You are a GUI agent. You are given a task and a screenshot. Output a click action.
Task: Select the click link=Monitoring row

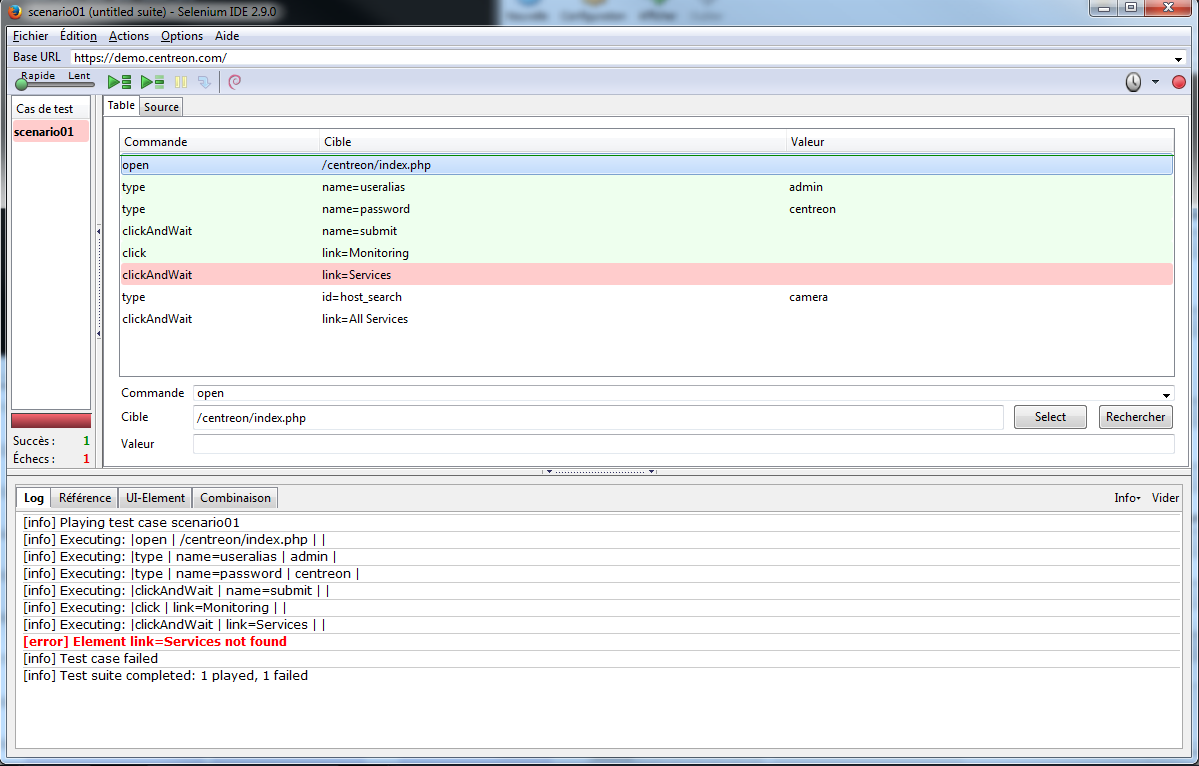tap(646, 253)
